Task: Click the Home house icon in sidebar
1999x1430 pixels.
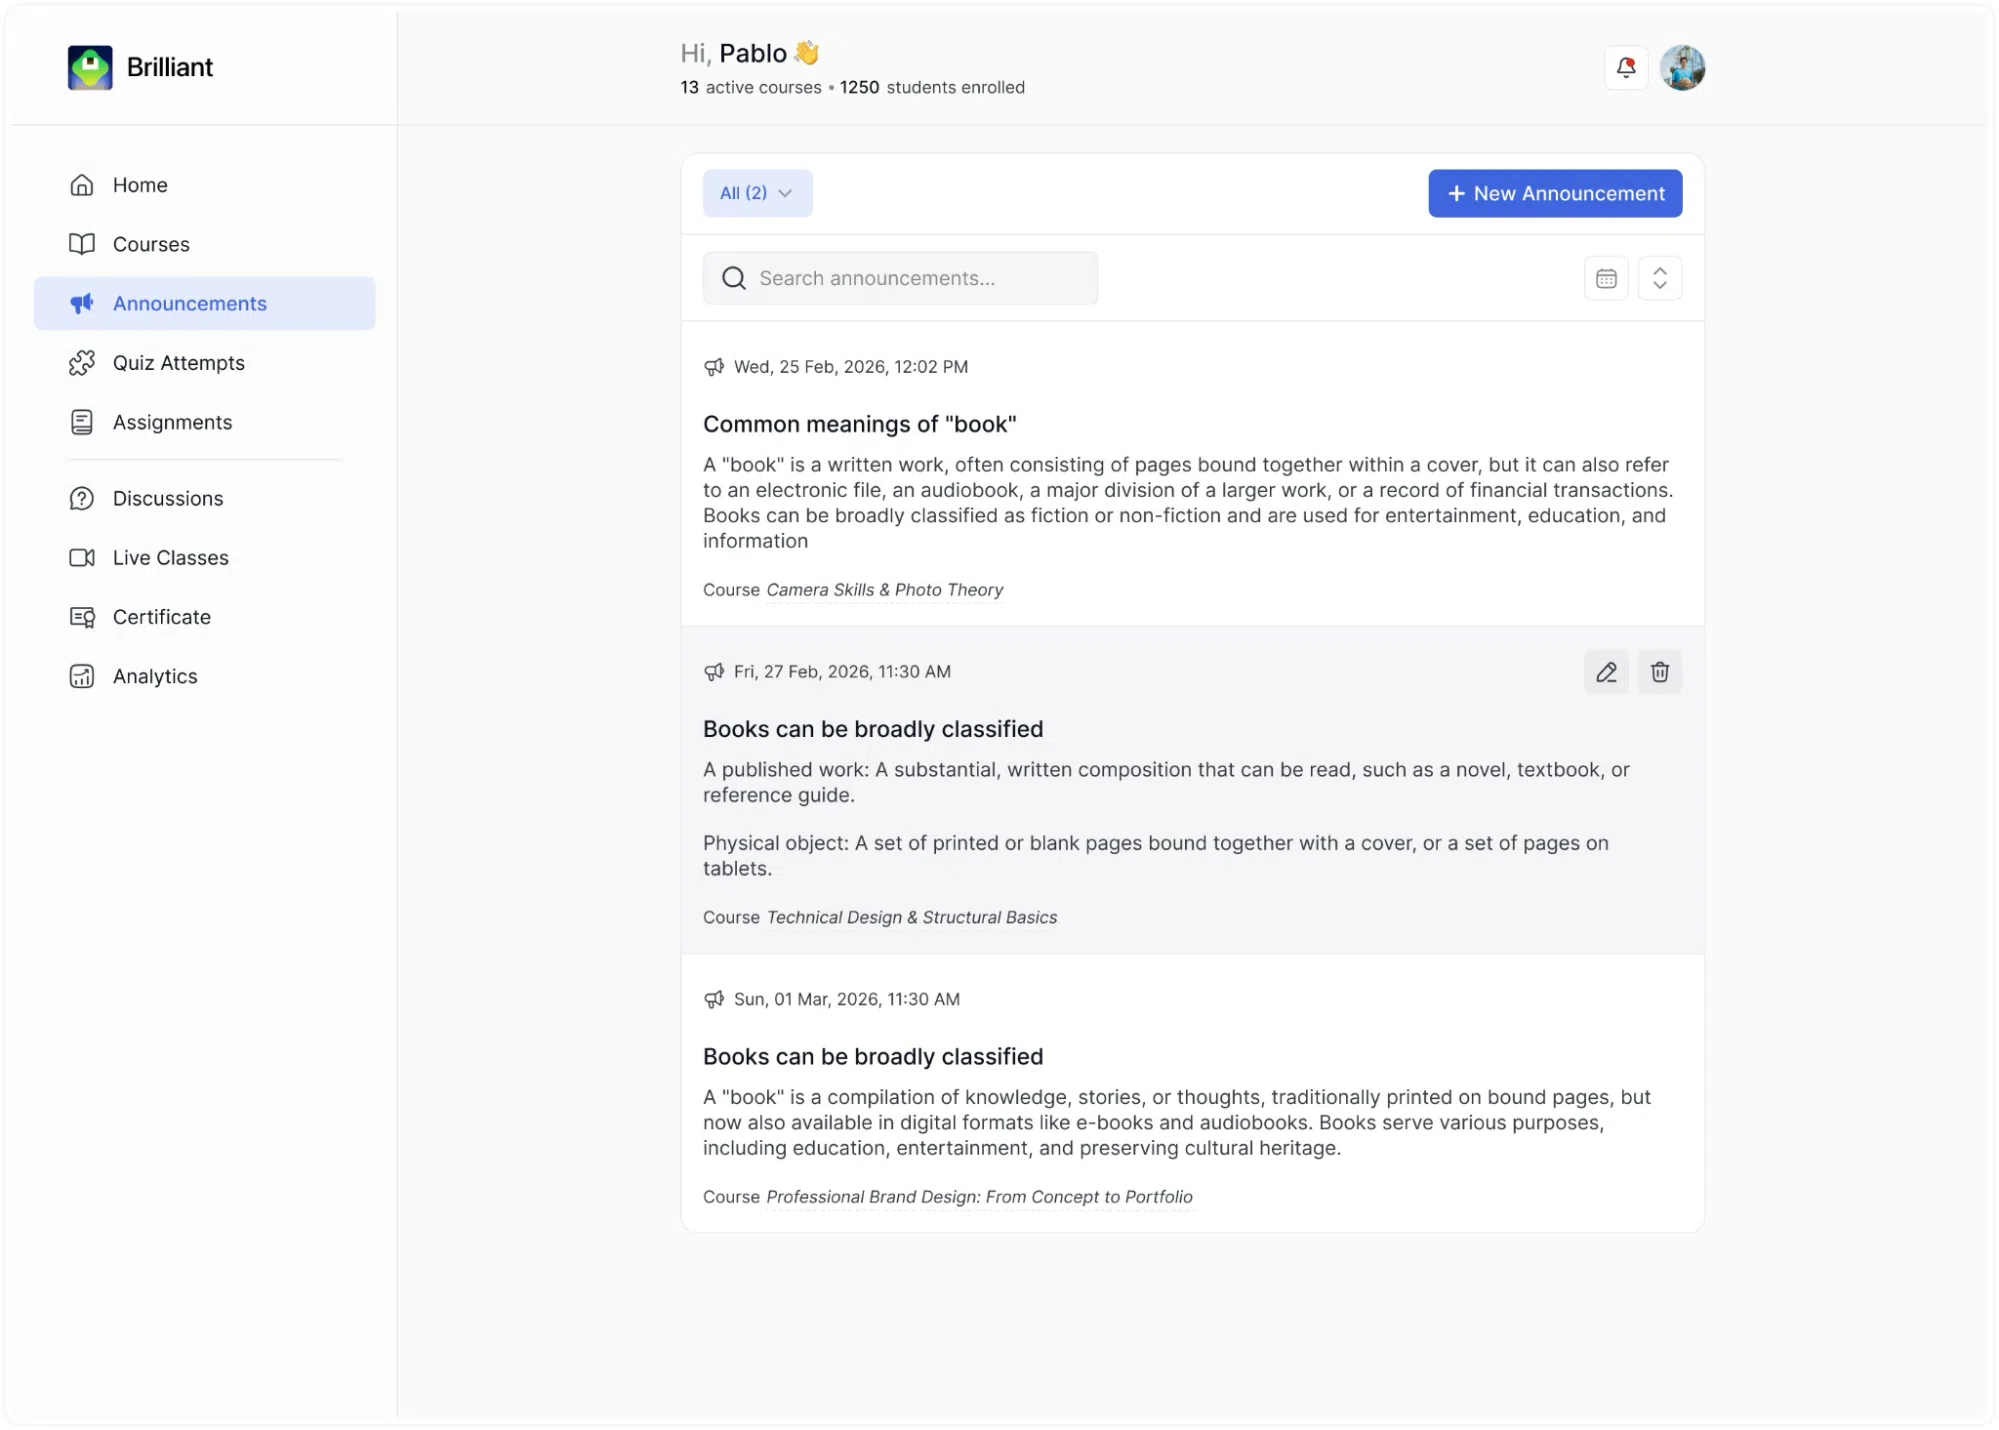Action: tap(82, 185)
